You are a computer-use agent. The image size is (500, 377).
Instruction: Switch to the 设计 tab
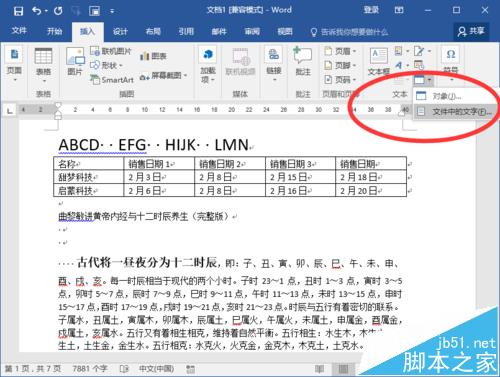coord(120,31)
